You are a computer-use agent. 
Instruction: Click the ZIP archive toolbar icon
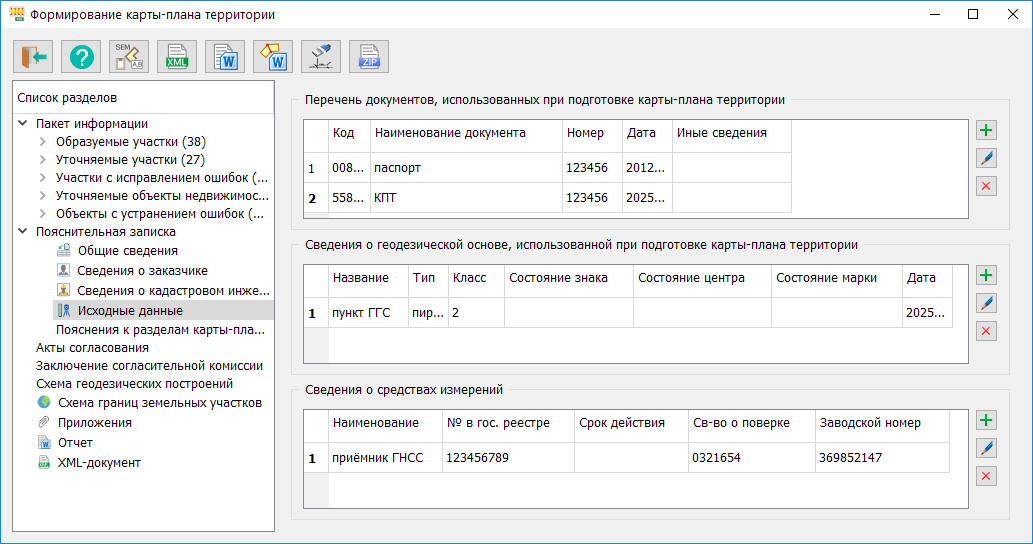(x=369, y=58)
